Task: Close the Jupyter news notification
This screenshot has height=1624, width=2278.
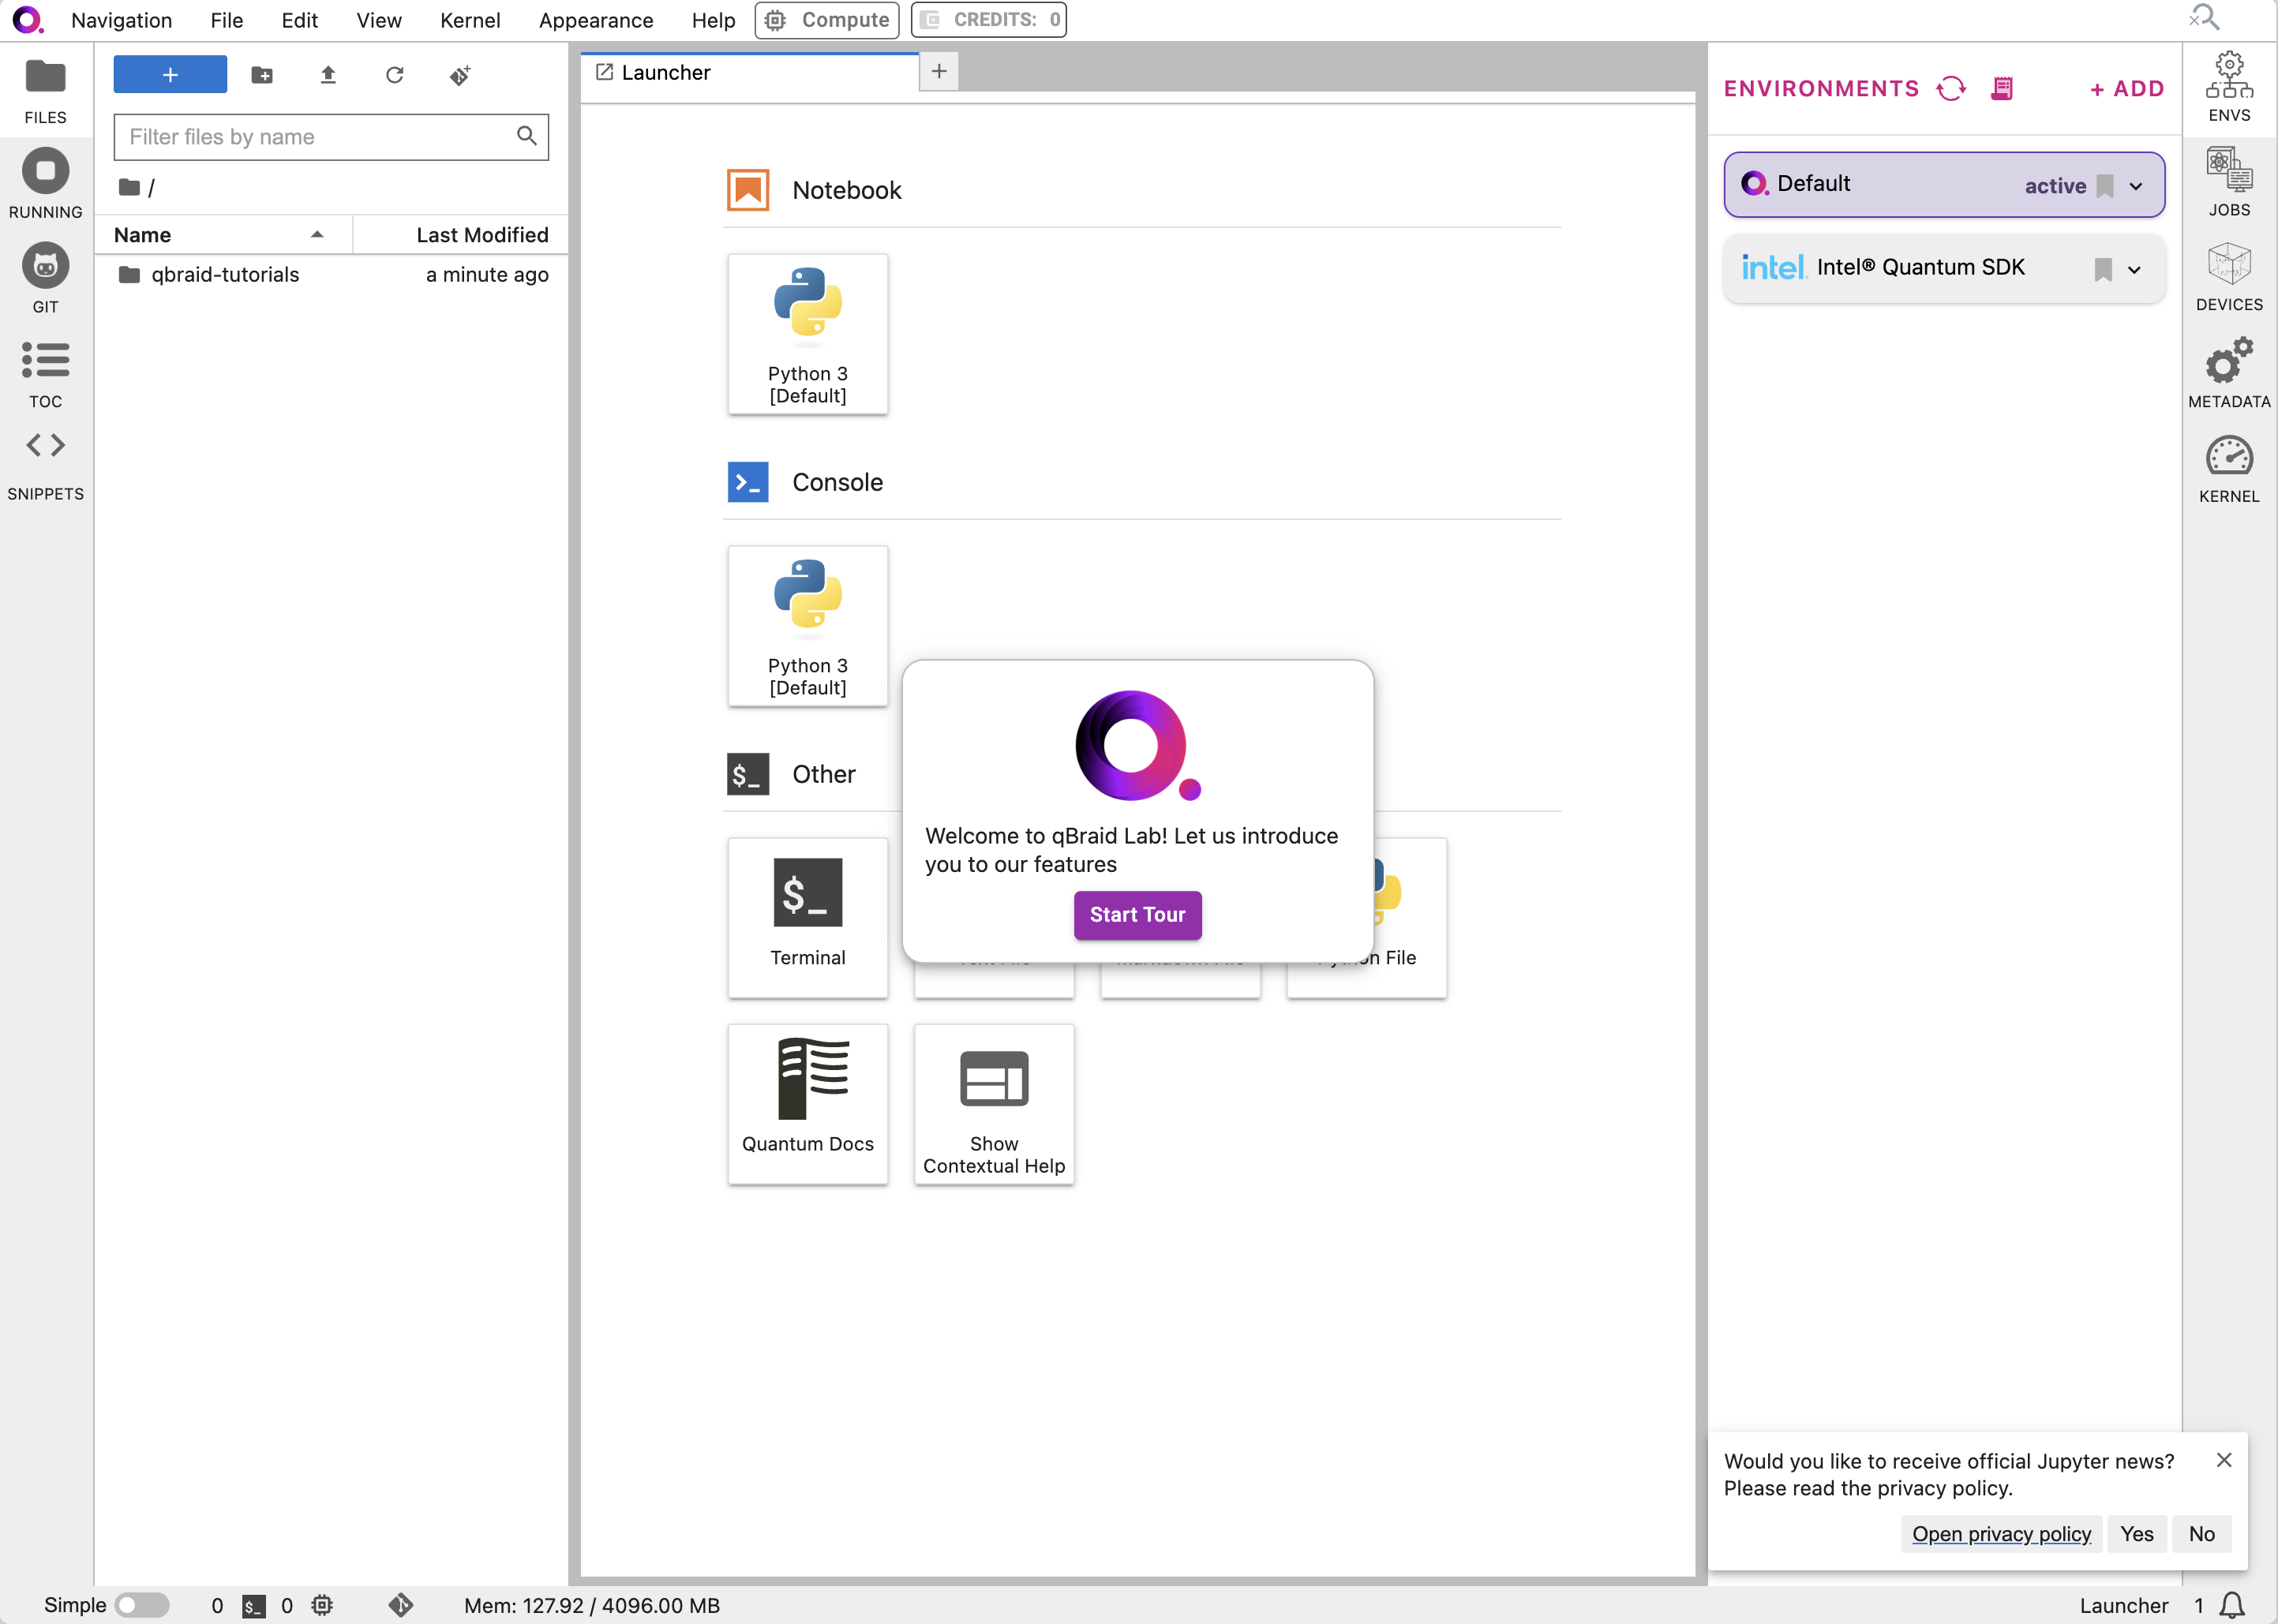Action: click(x=2224, y=1460)
